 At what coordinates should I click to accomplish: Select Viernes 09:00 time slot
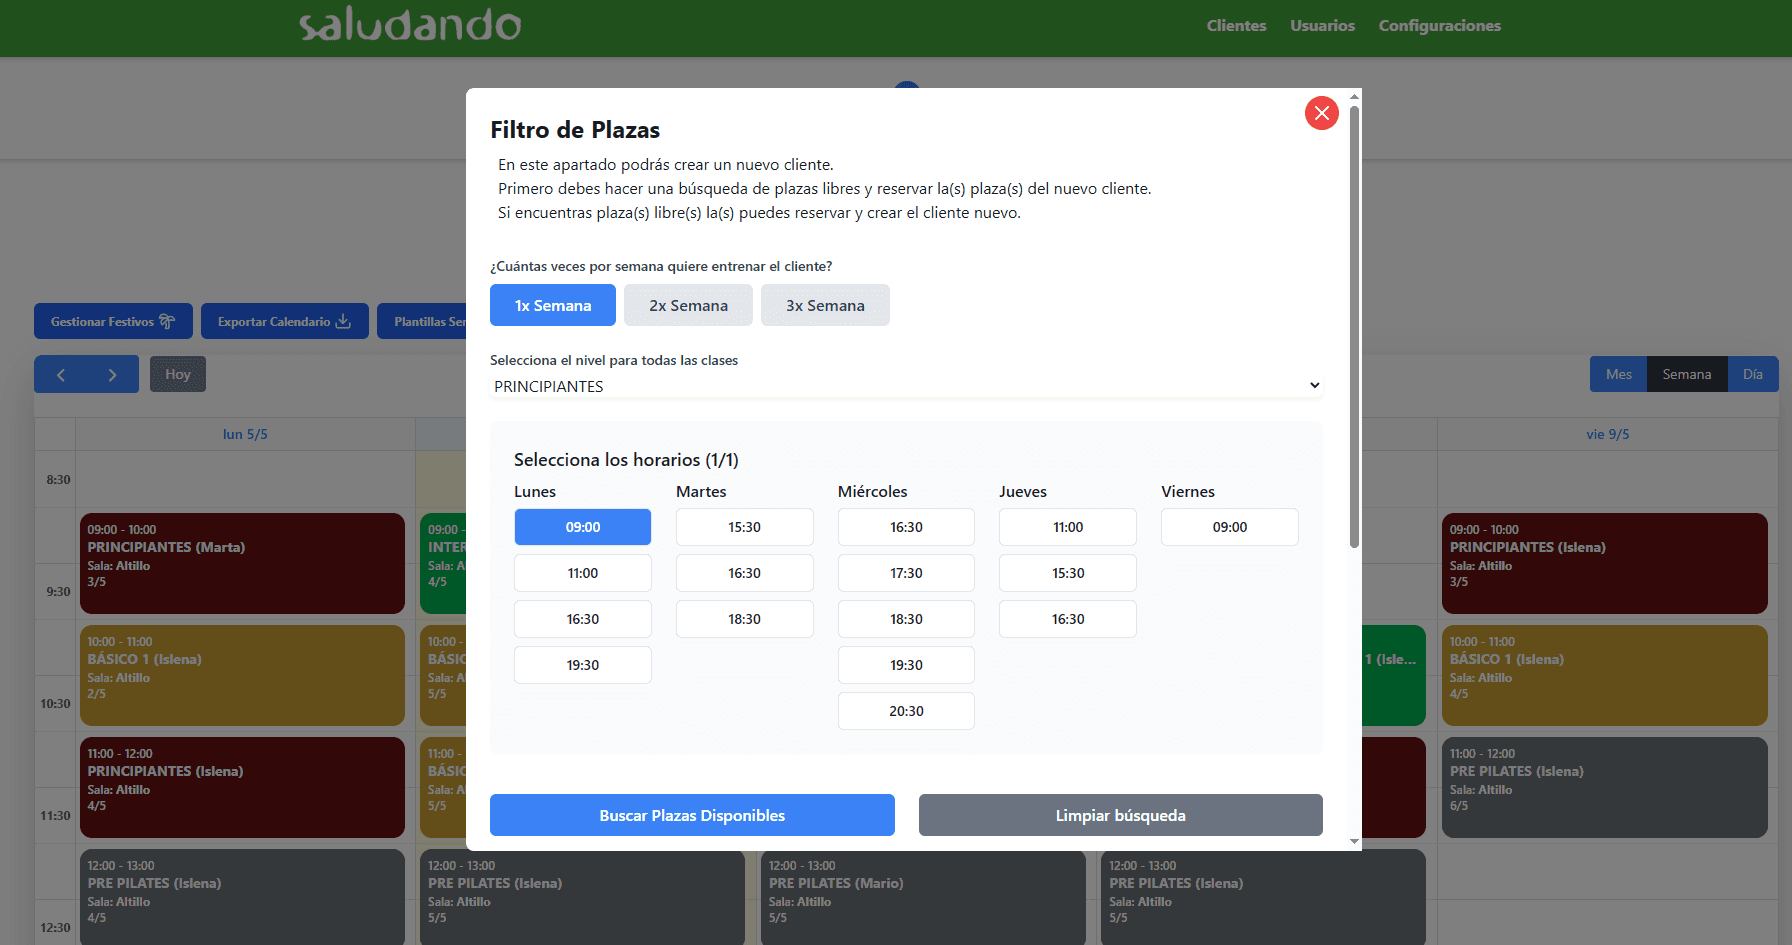tap(1229, 527)
